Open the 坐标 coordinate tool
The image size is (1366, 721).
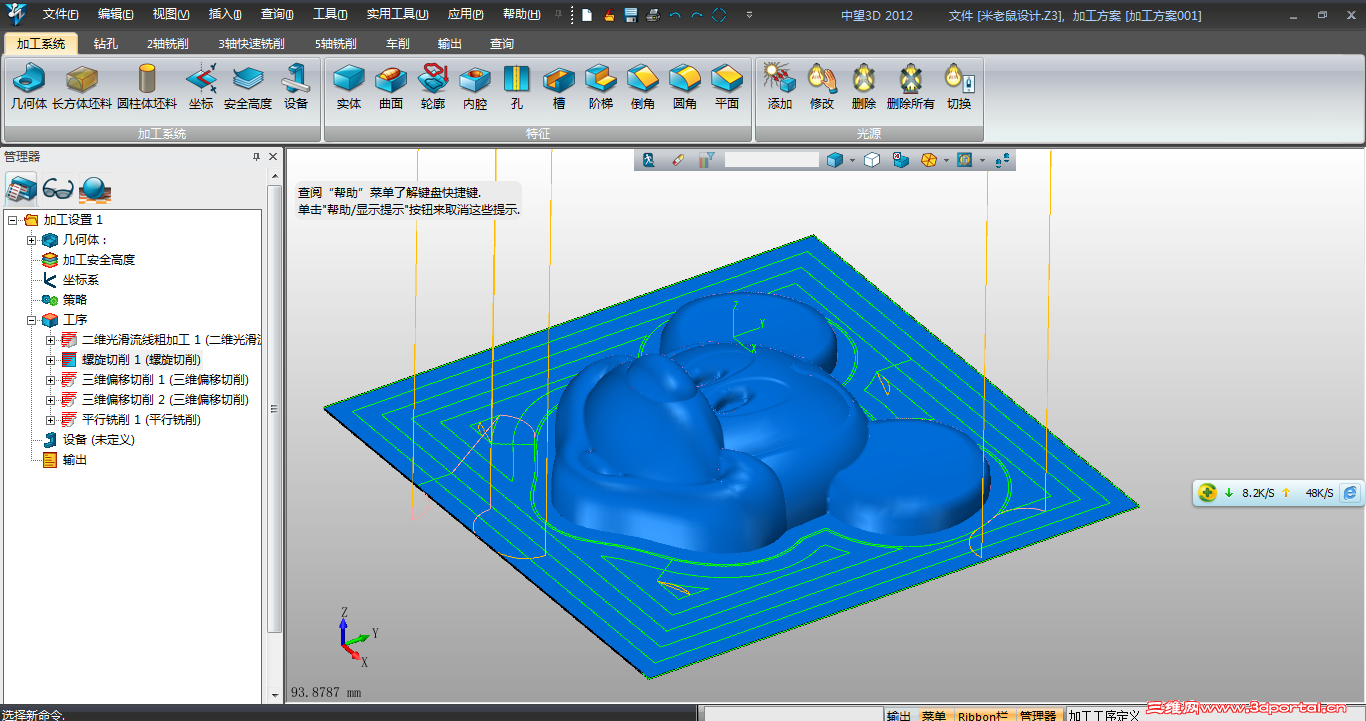click(x=201, y=87)
